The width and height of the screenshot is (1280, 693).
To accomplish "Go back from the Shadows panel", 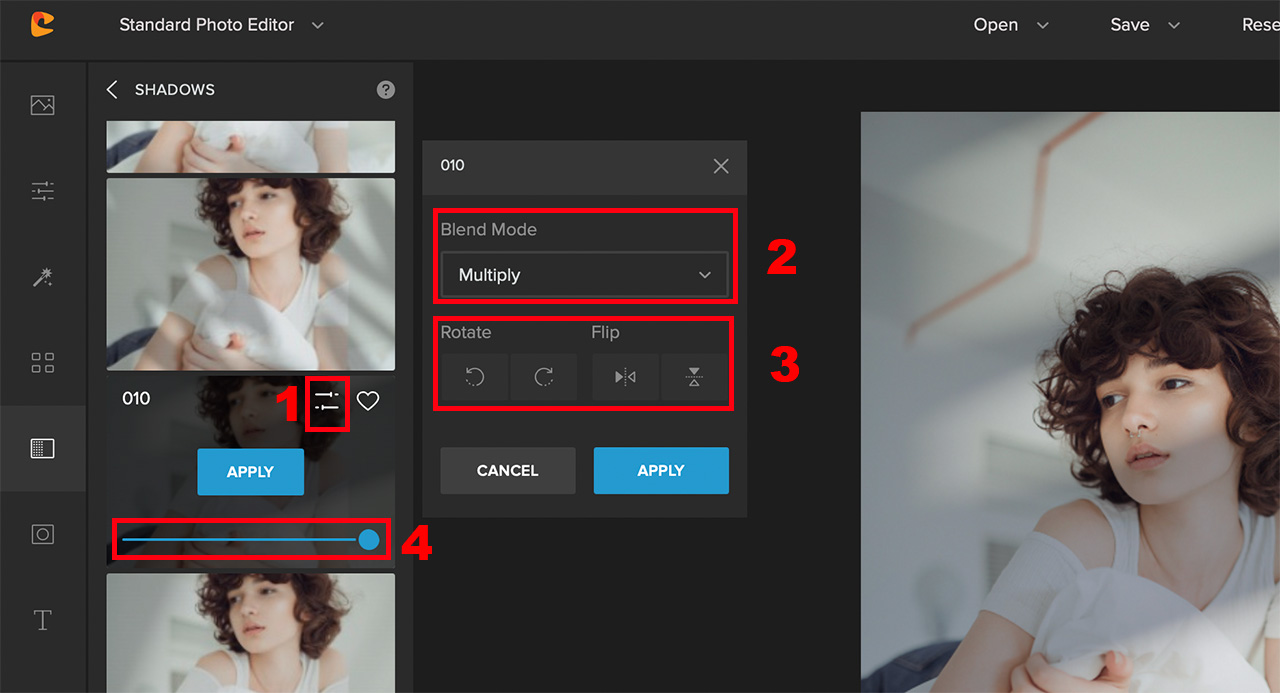I will (x=112, y=89).
